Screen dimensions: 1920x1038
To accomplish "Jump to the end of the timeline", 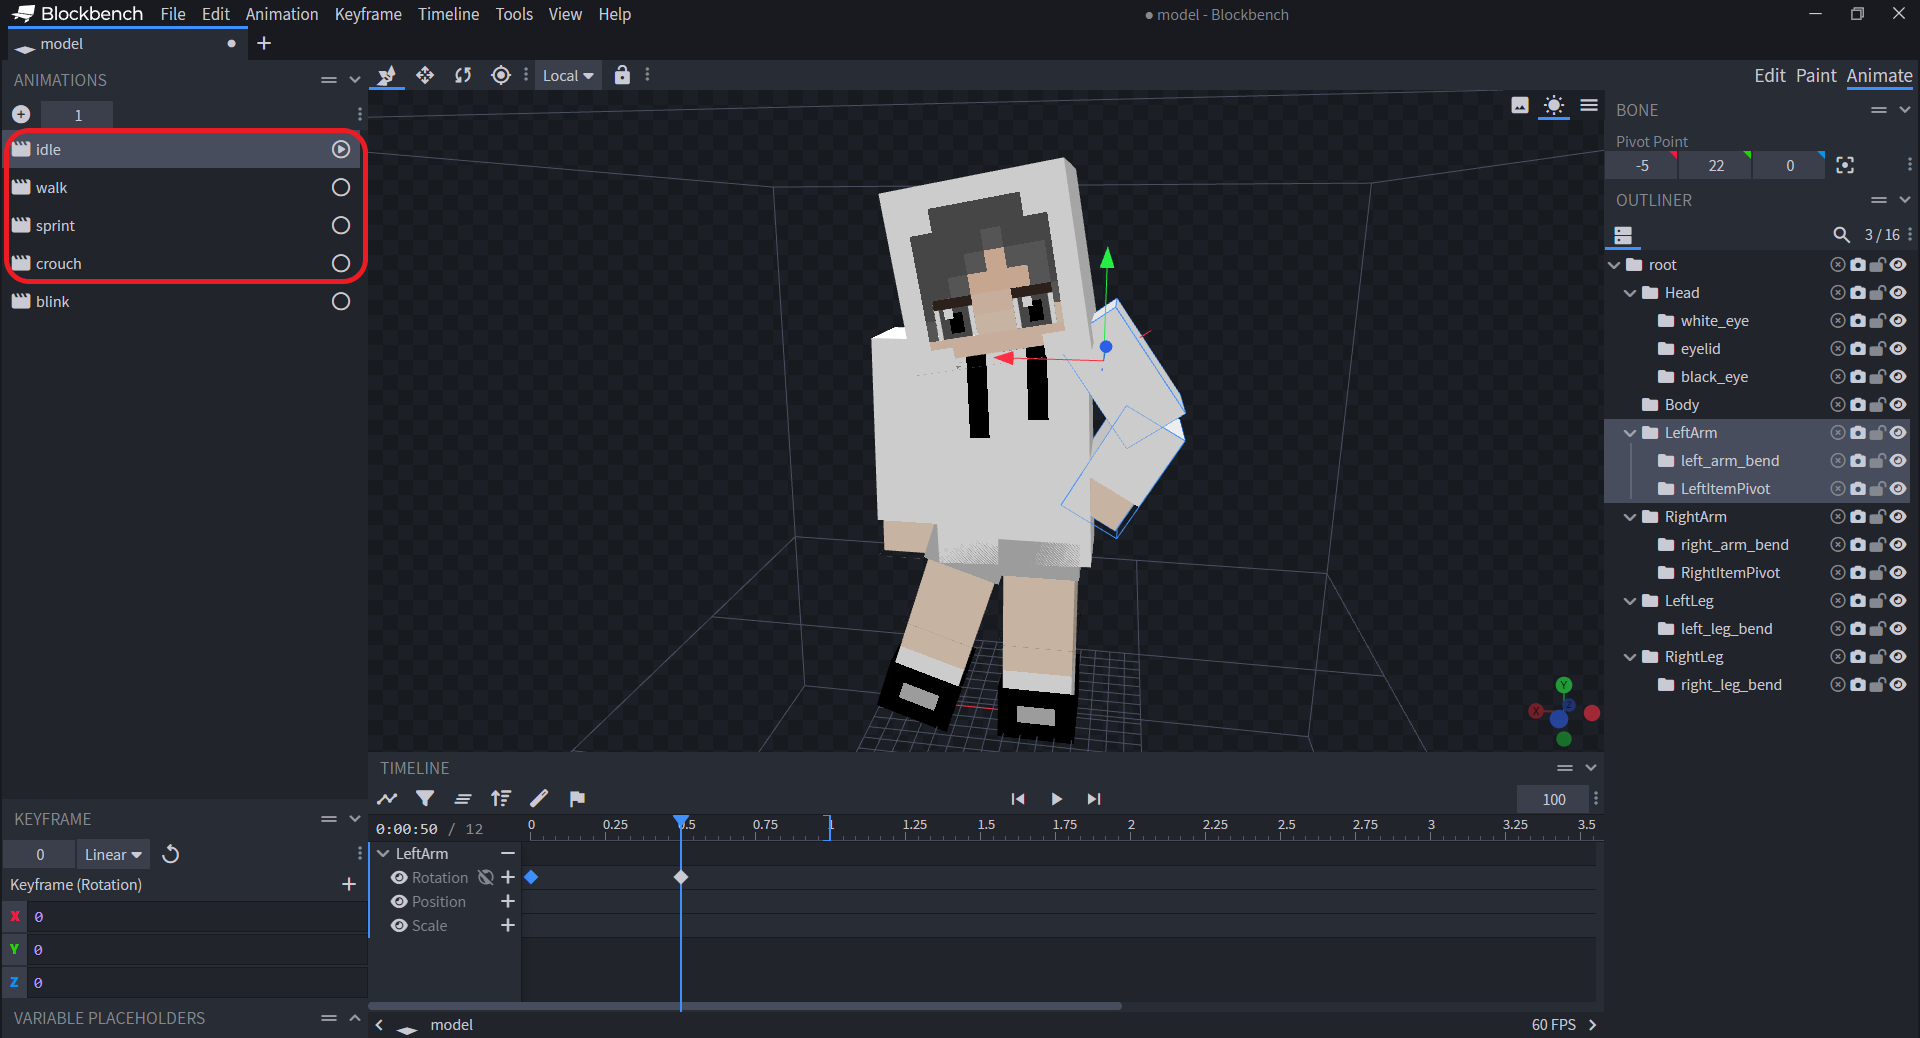I will click(1093, 799).
